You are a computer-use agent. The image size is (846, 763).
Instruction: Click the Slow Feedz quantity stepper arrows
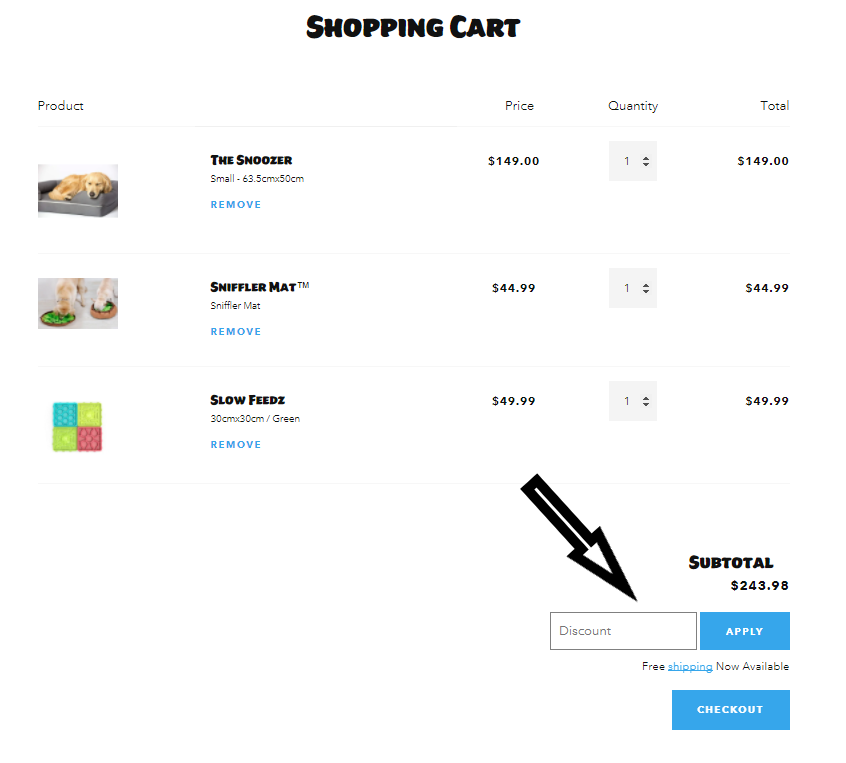pyautogui.click(x=646, y=401)
